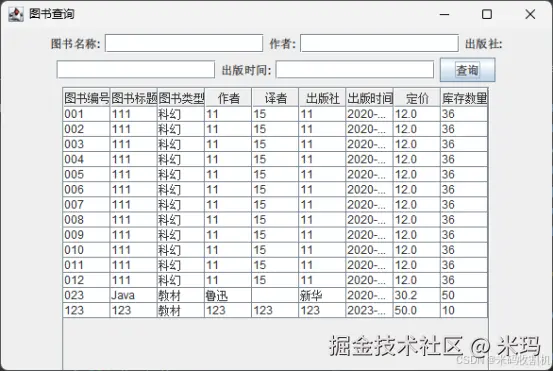
Task: Click 12.0 price cell in row 005
Action: pos(417,175)
